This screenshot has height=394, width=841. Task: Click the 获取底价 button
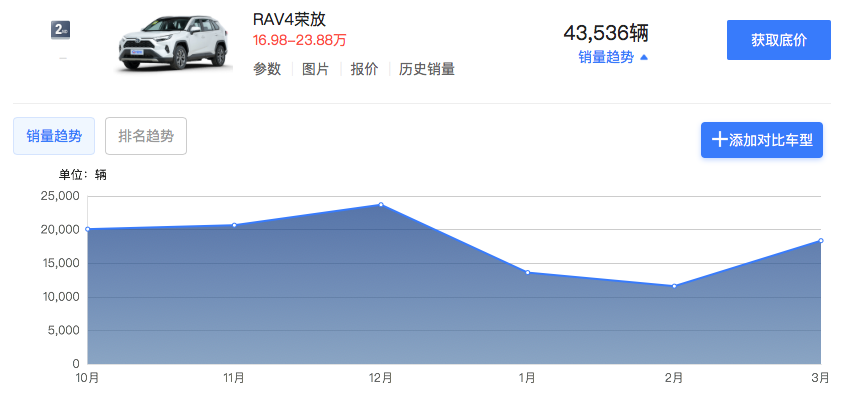[x=779, y=40]
